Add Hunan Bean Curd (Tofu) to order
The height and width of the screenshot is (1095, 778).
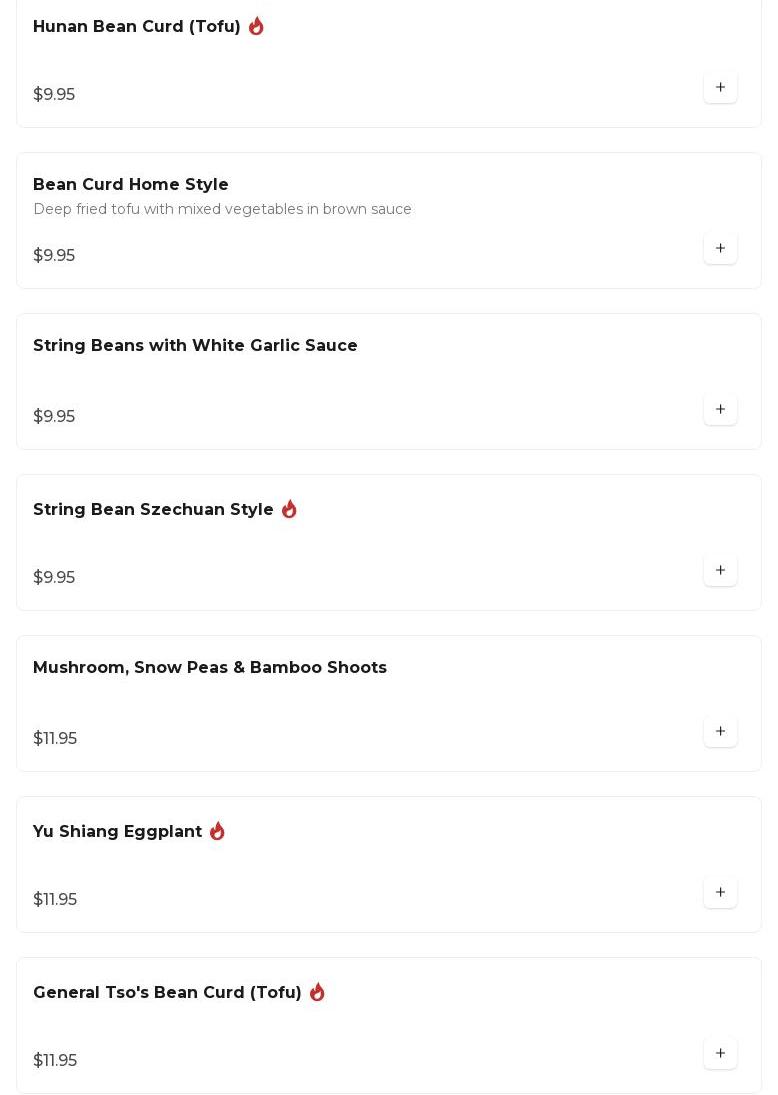pos(720,87)
